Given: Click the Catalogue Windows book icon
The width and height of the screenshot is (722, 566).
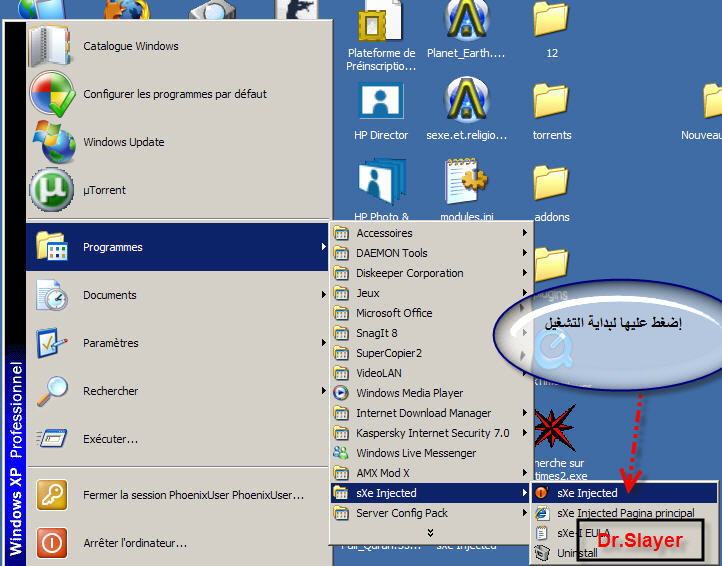Looking at the screenshot, I should click(50, 46).
